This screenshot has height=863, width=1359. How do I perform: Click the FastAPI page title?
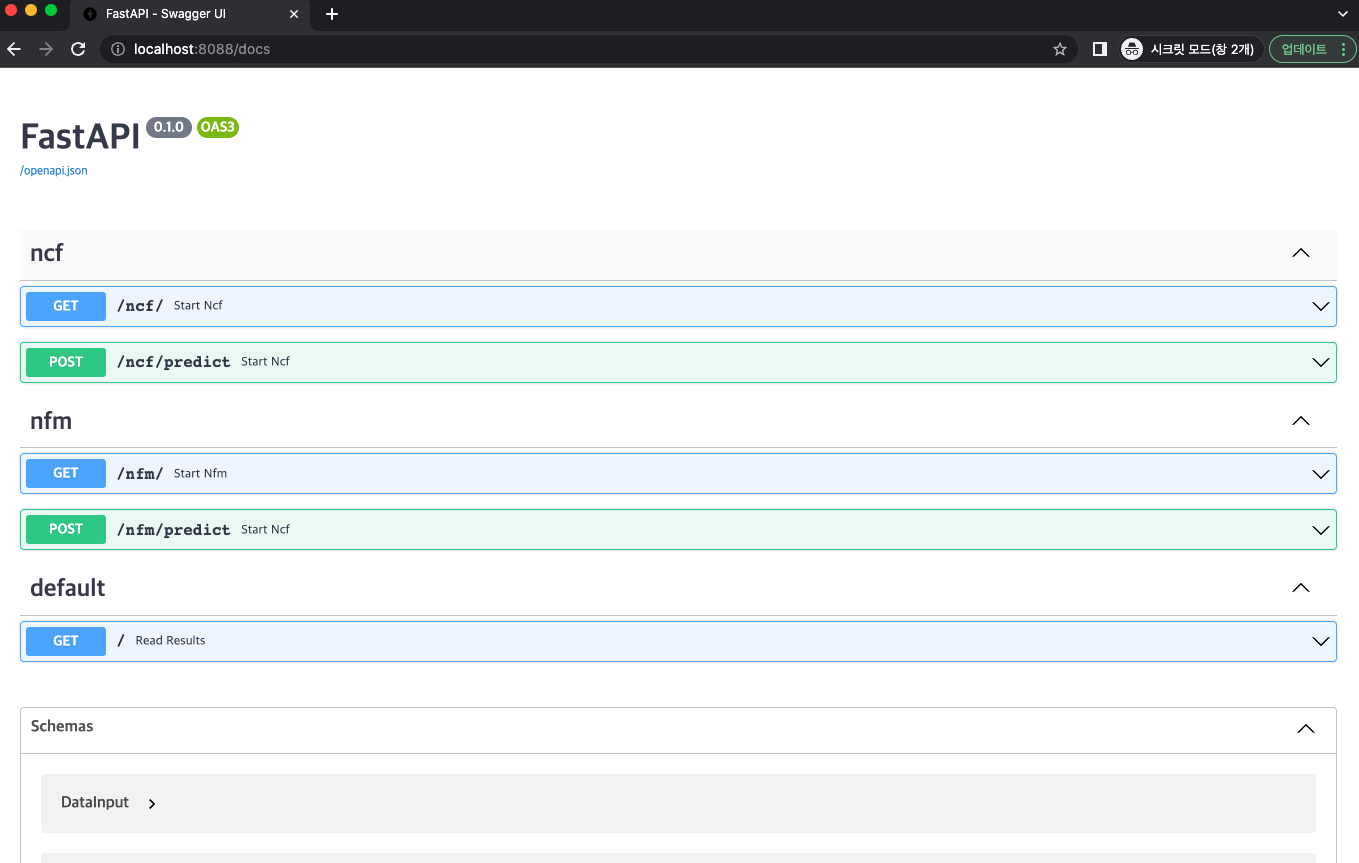coord(80,137)
